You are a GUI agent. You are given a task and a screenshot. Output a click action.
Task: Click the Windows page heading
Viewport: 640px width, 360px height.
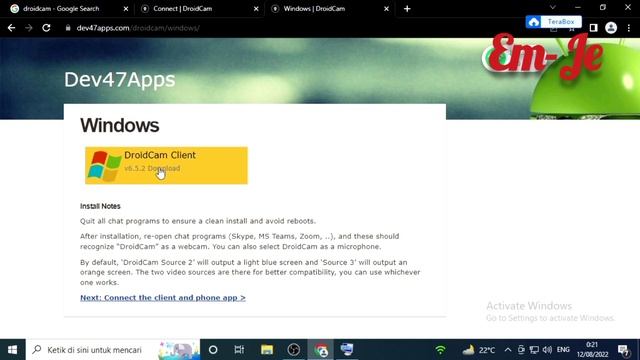(x=120, y=125)
